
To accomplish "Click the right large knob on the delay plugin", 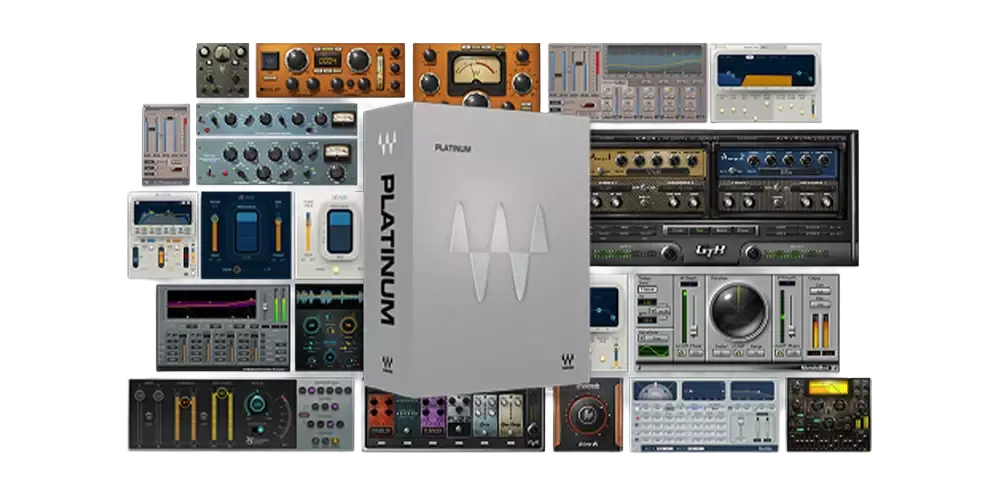I will pos(358,60).
